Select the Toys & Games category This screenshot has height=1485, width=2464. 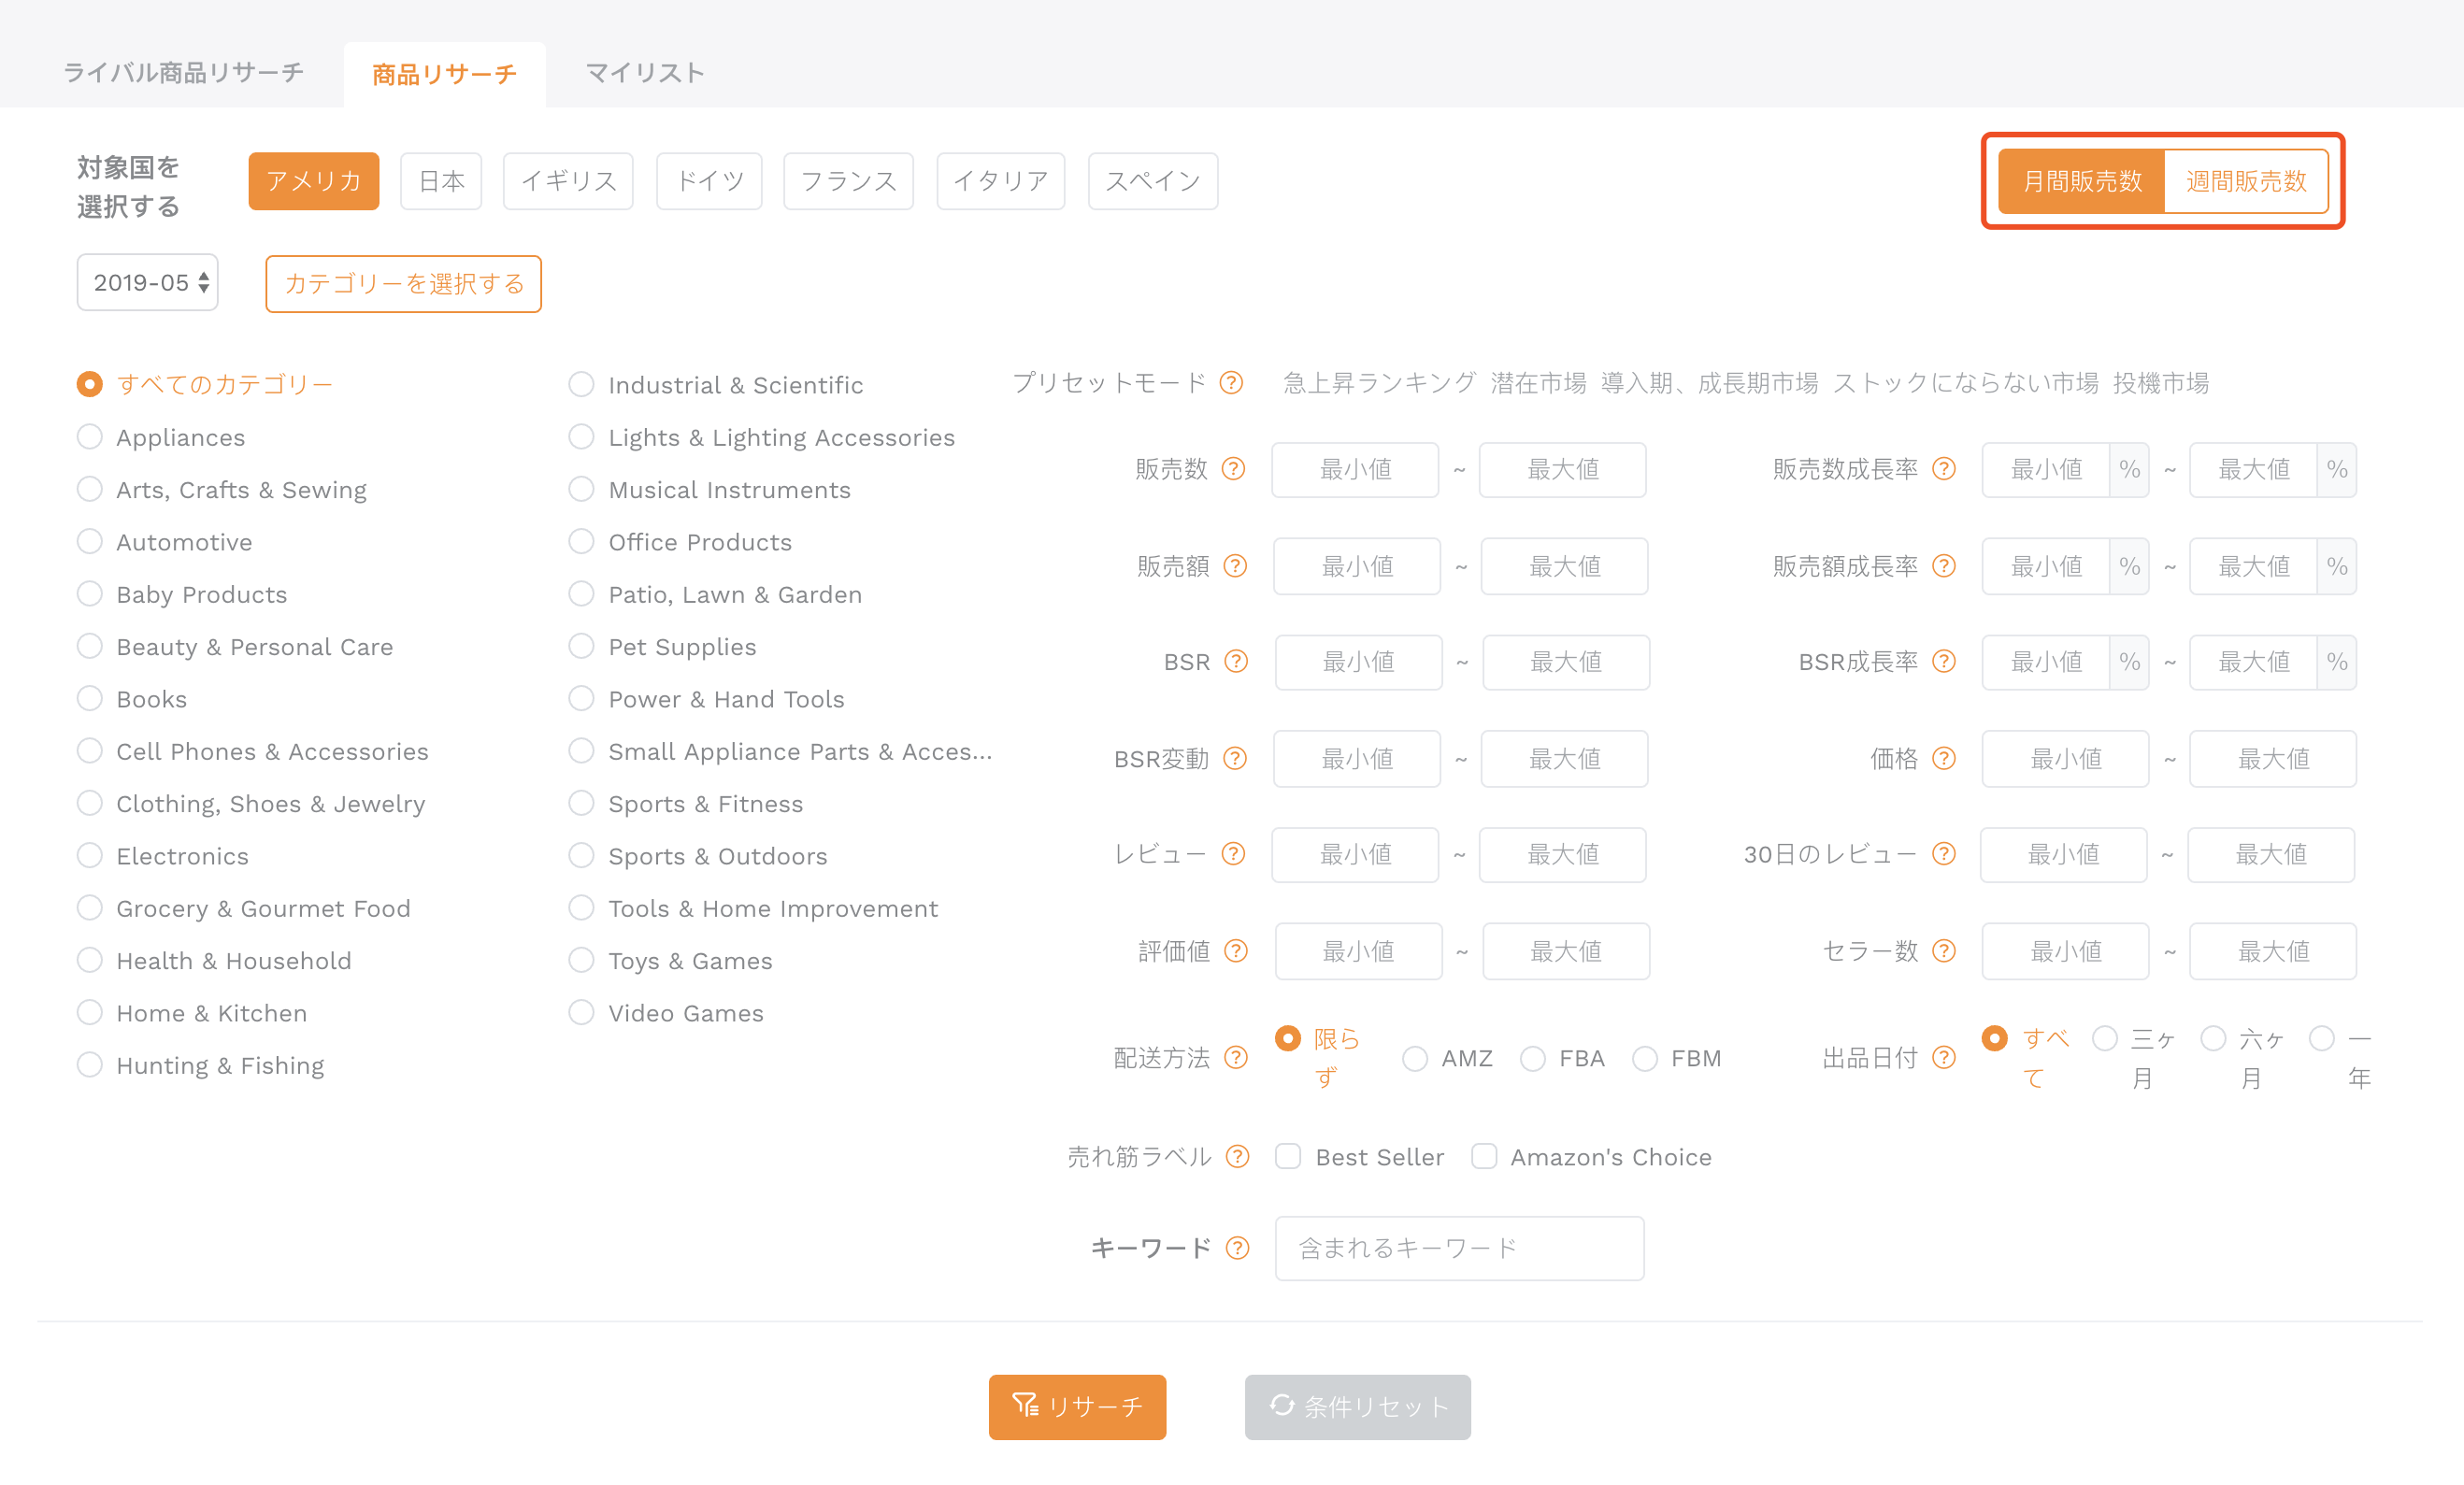tap(581, 961)
